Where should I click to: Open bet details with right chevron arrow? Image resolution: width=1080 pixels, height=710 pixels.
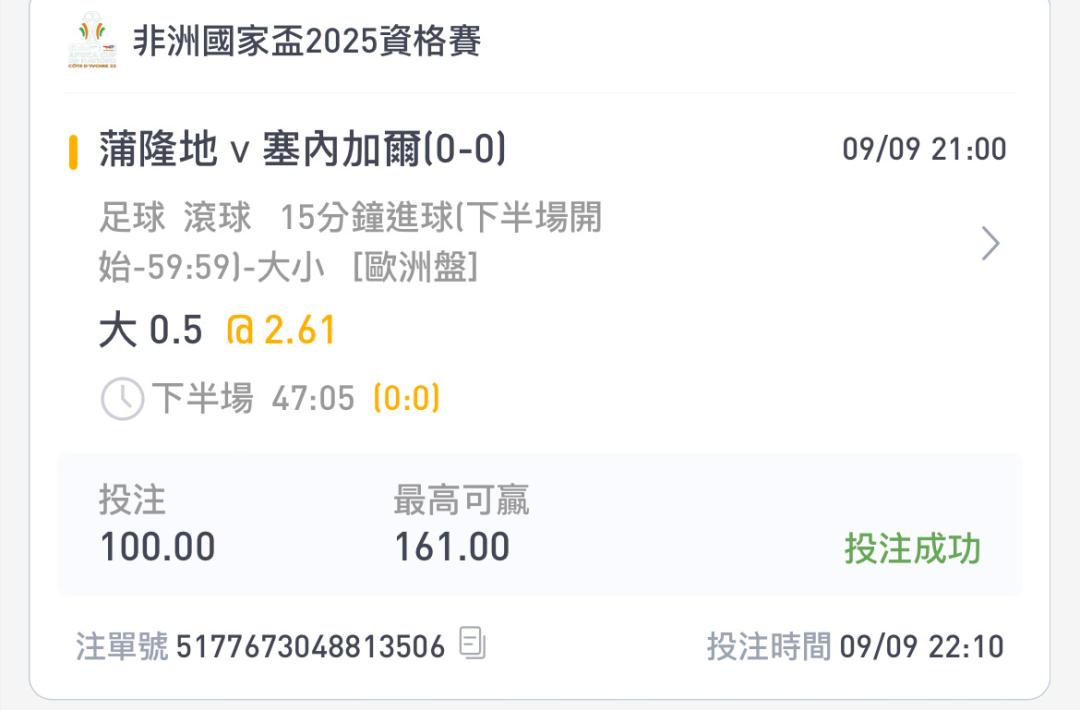click(990, 243)
